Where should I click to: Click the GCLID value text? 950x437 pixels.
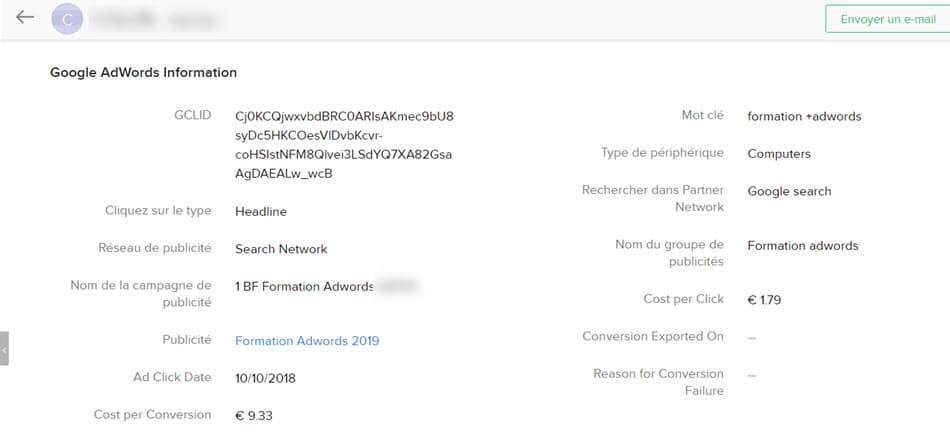click(344, 145)
